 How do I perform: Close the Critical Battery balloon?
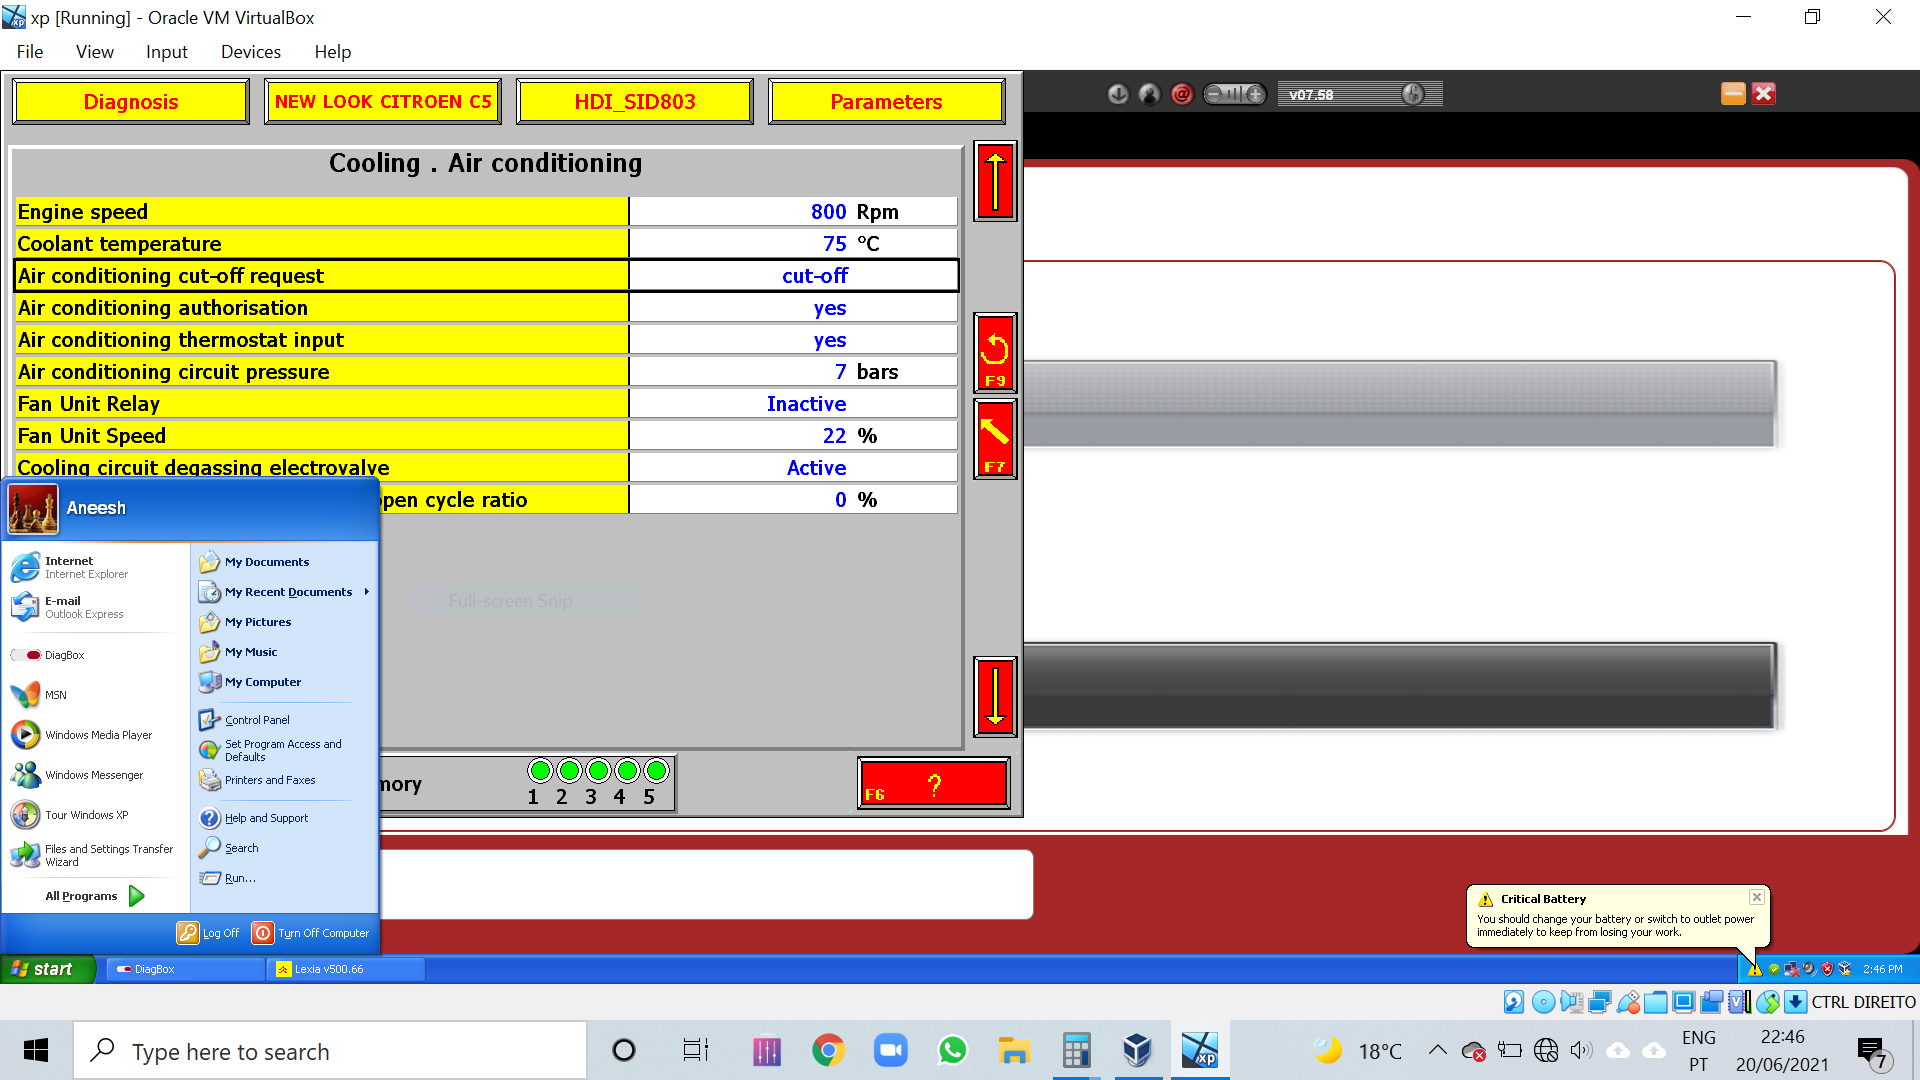1757,897
